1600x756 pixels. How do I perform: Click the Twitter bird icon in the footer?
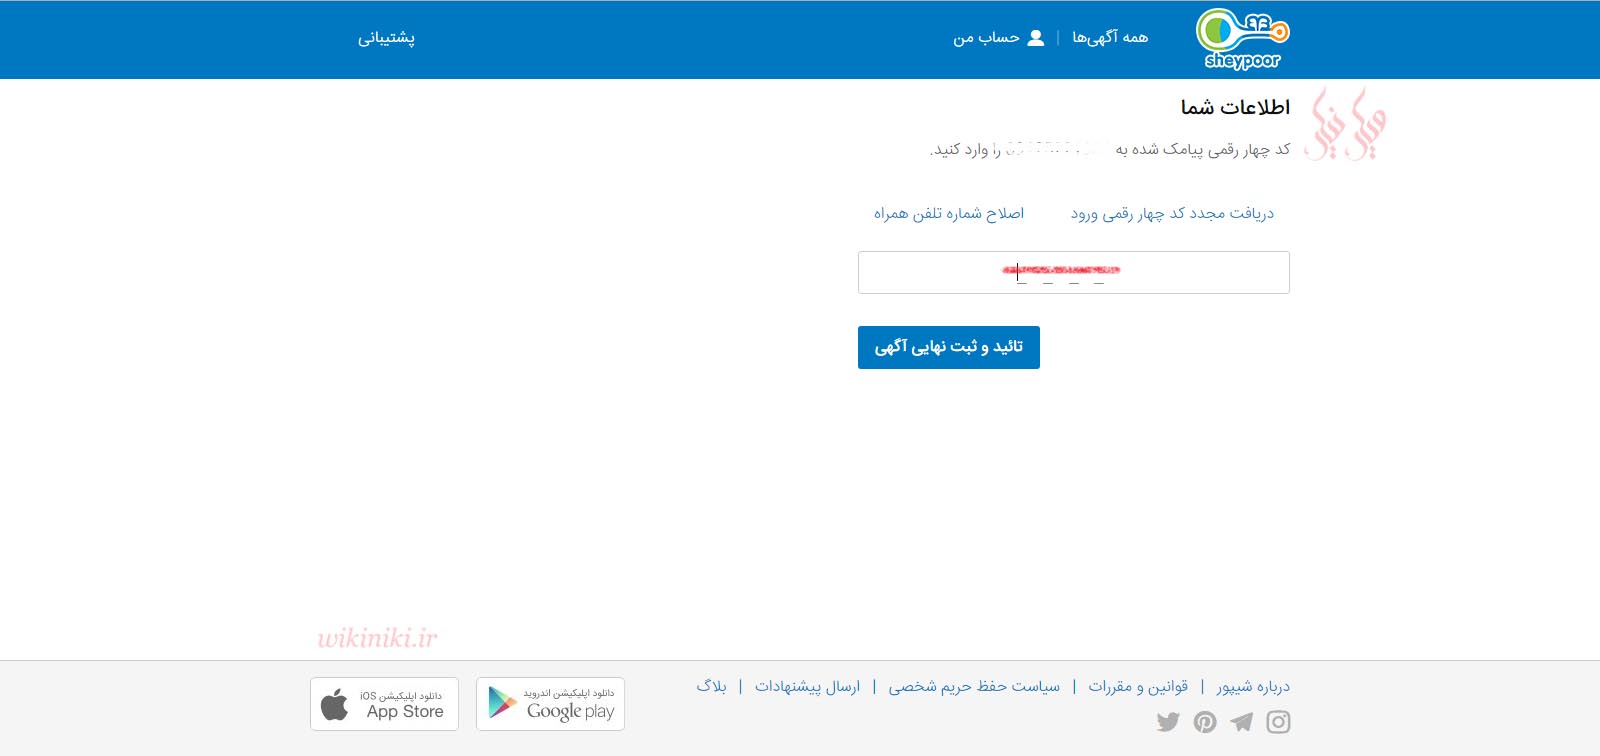point(1168,722)
